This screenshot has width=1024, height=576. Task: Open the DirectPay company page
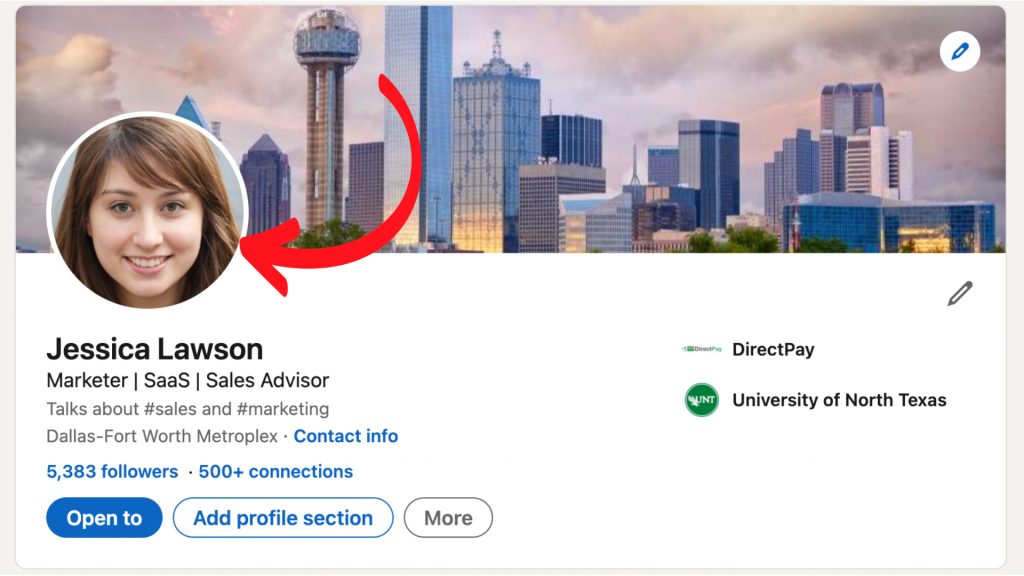pos(773,349)
